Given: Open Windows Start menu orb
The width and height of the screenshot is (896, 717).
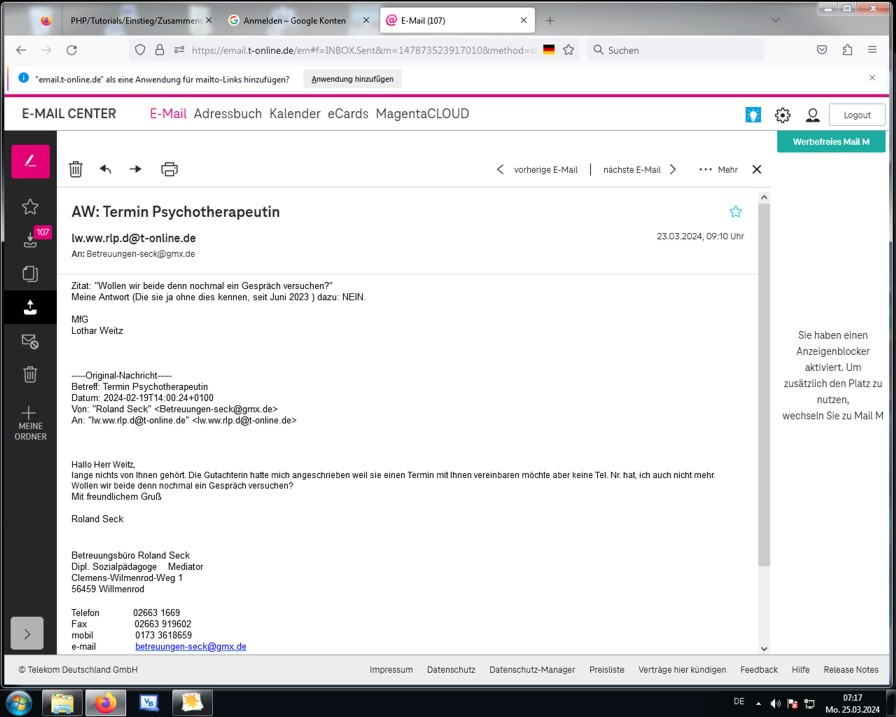Looking at the screenshot, I should tap(18, 702).
